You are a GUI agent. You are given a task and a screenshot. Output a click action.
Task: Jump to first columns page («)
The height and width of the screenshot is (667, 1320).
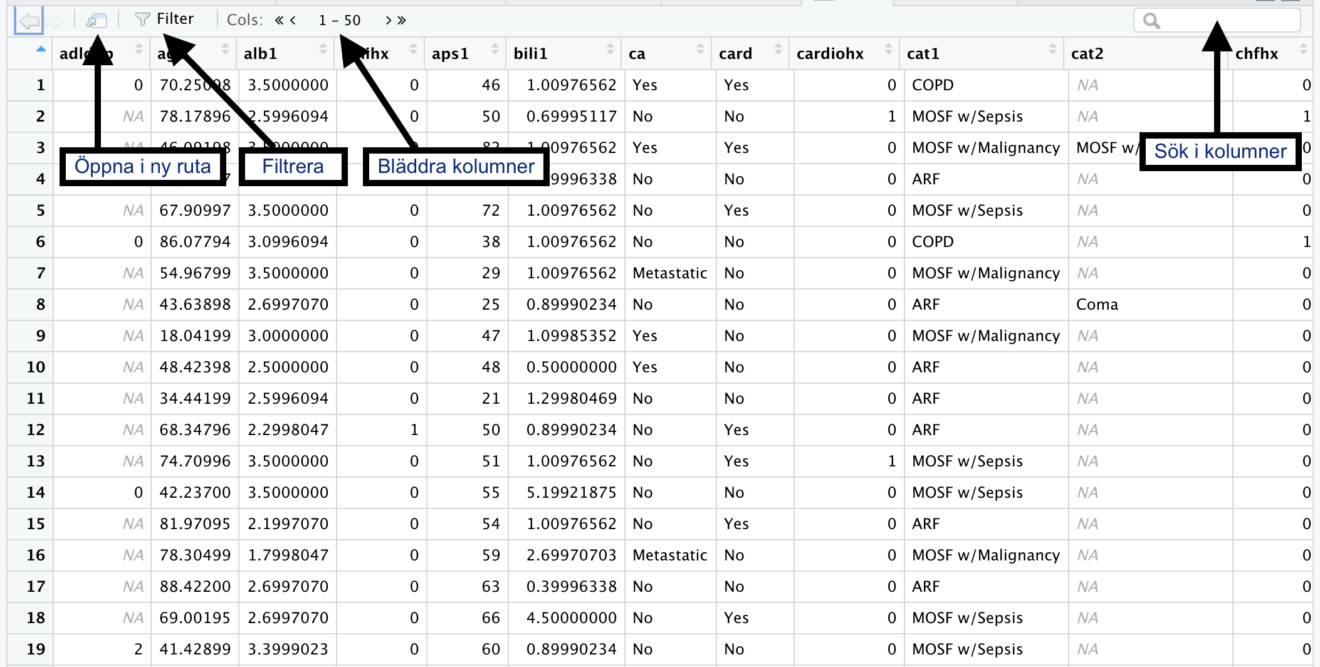[280, 20]
